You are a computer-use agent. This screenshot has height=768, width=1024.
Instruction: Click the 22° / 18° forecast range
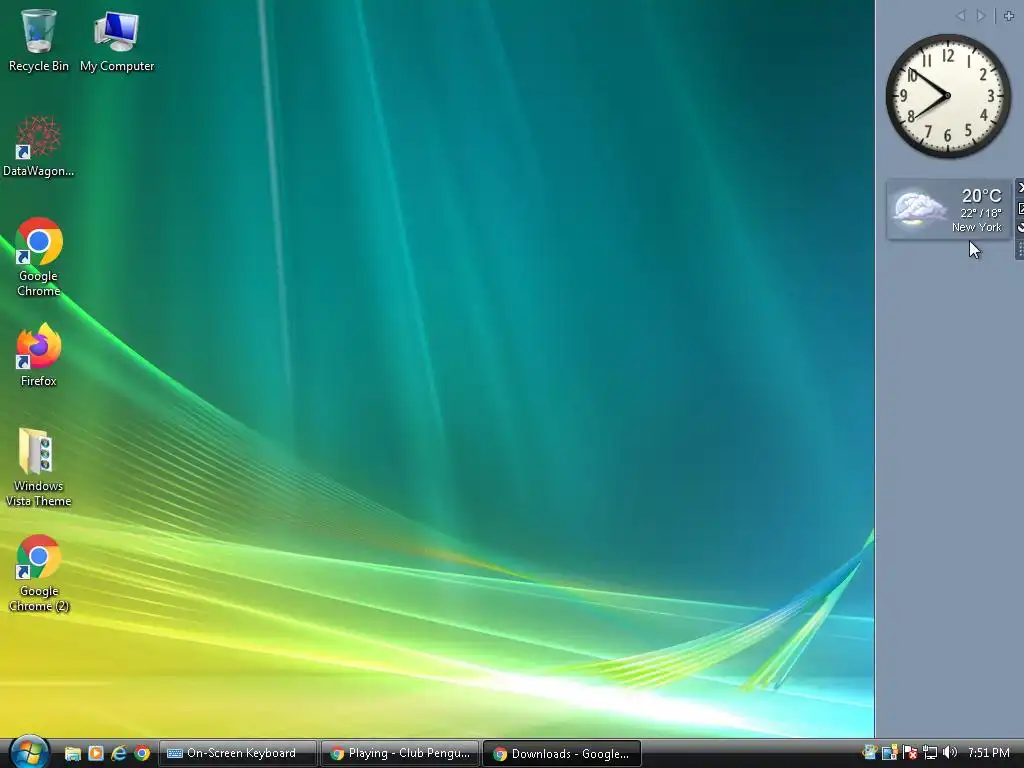click(x=980, y=213)
